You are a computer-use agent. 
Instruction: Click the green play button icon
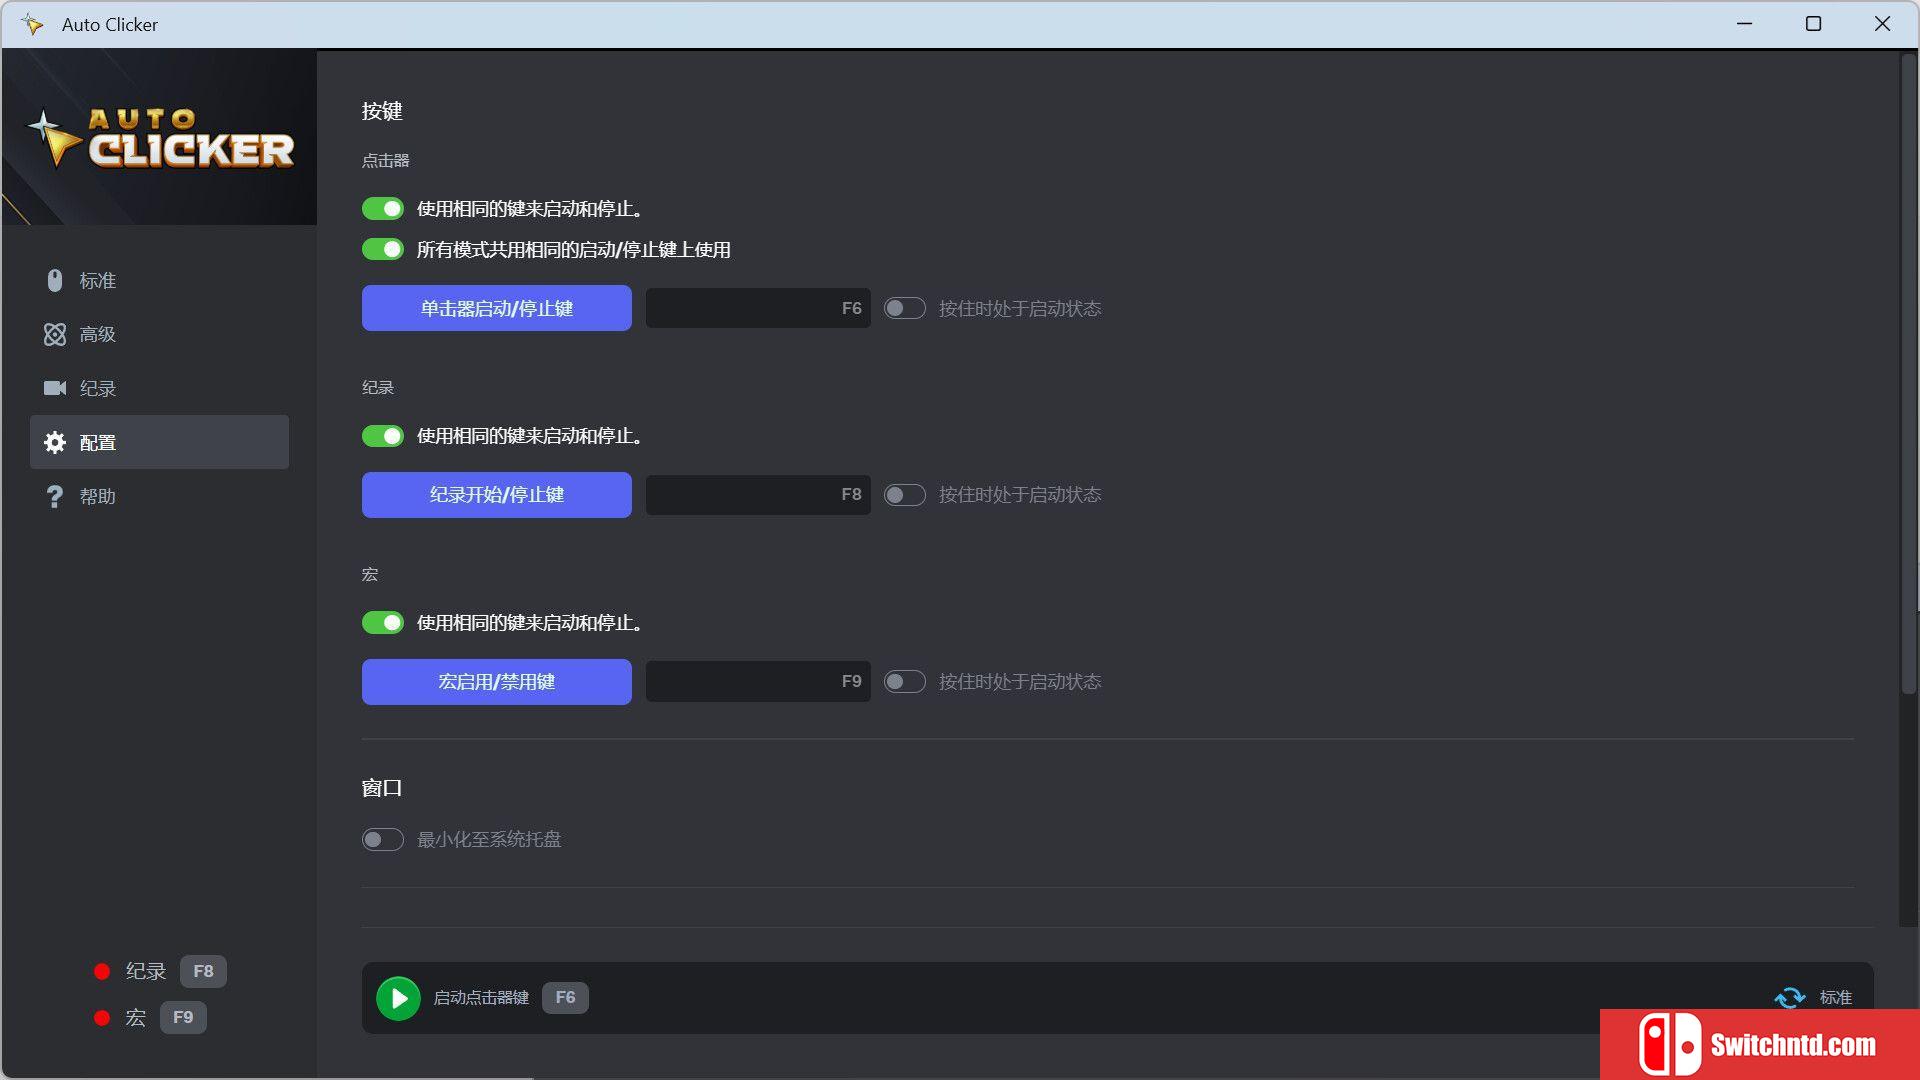(x=398, y=998)
